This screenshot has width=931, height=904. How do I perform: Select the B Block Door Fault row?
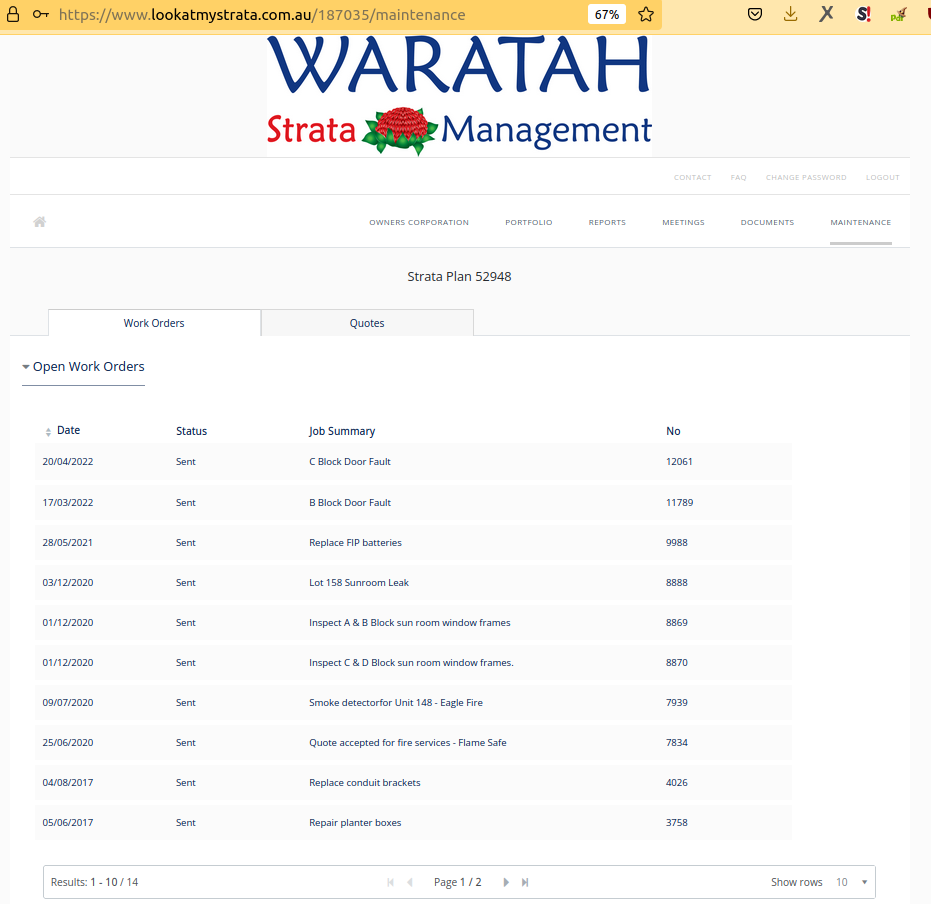tap(413, 503)
